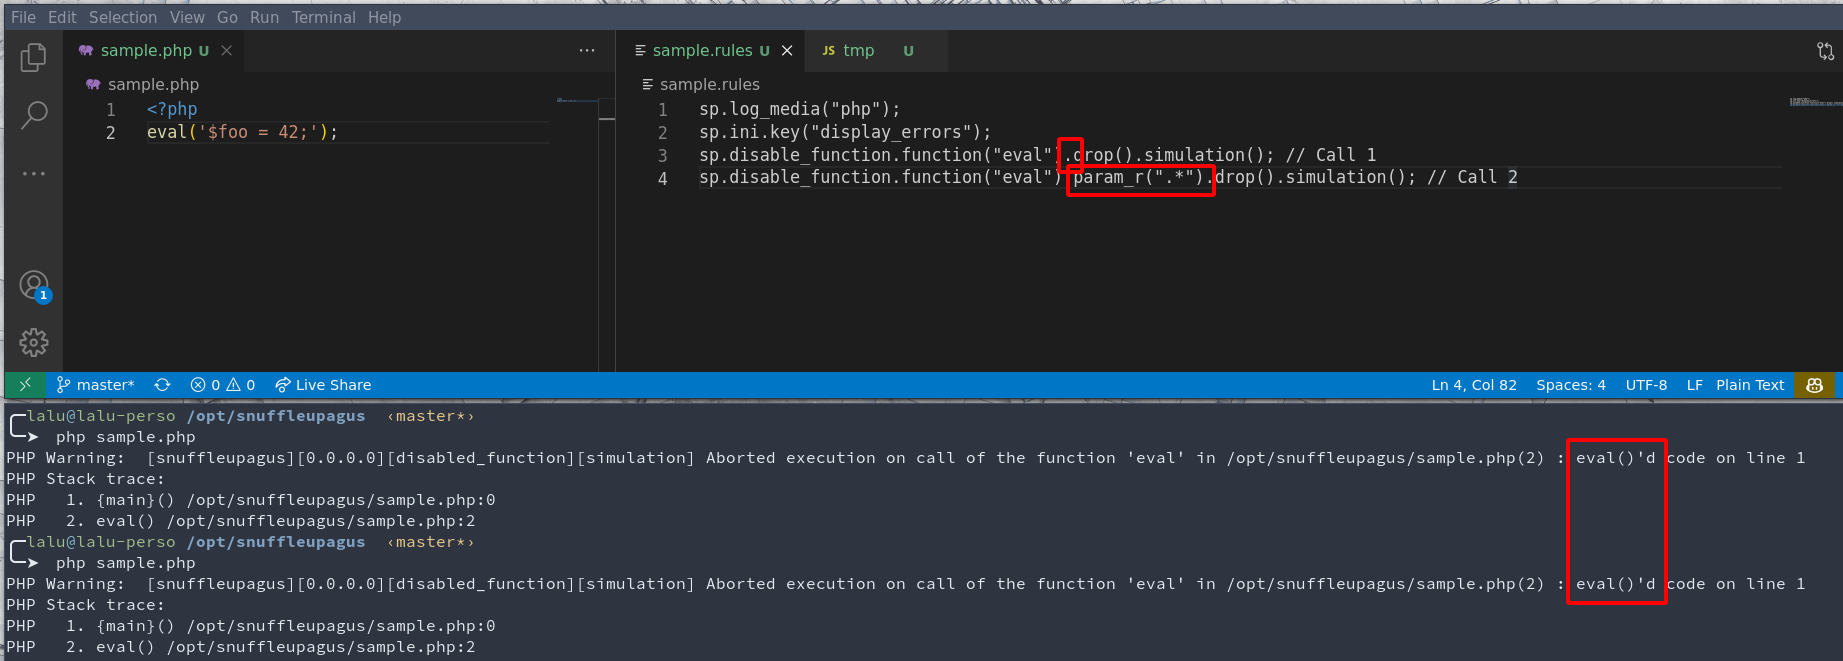Open the Edit menu
1843x661 pixels.
pos(62,17)
